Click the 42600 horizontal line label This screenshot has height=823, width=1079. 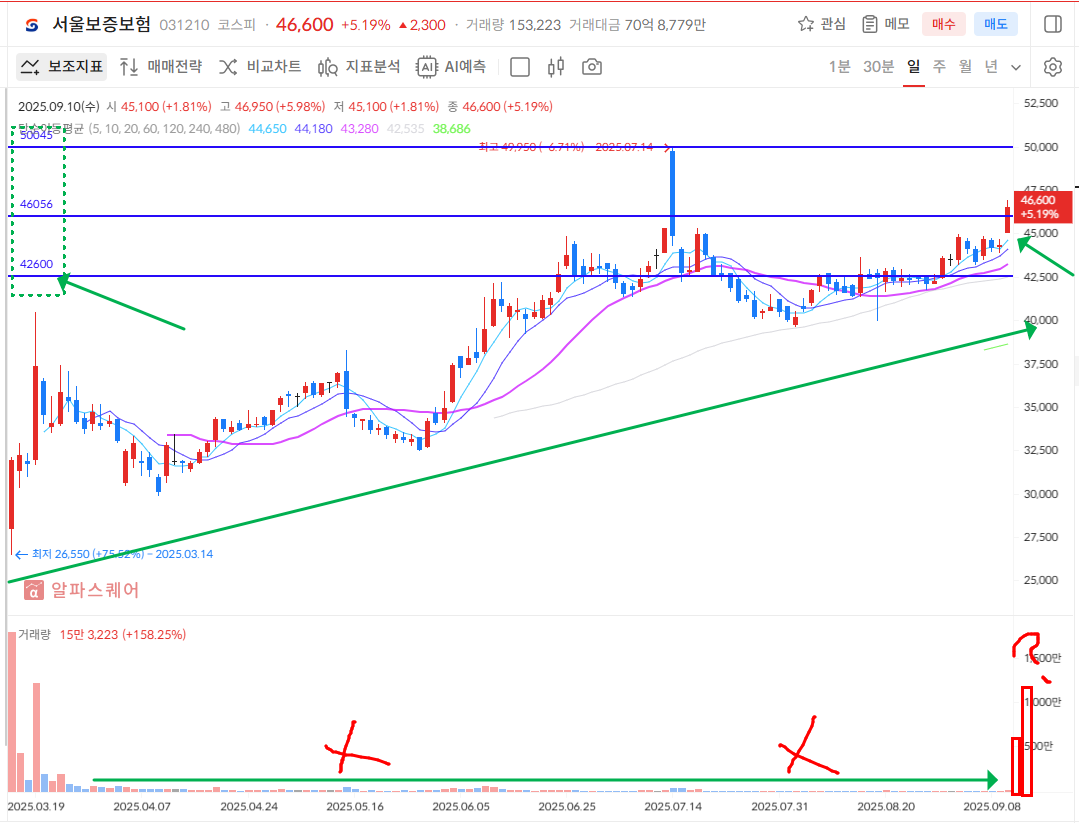(x=36, y=264)
